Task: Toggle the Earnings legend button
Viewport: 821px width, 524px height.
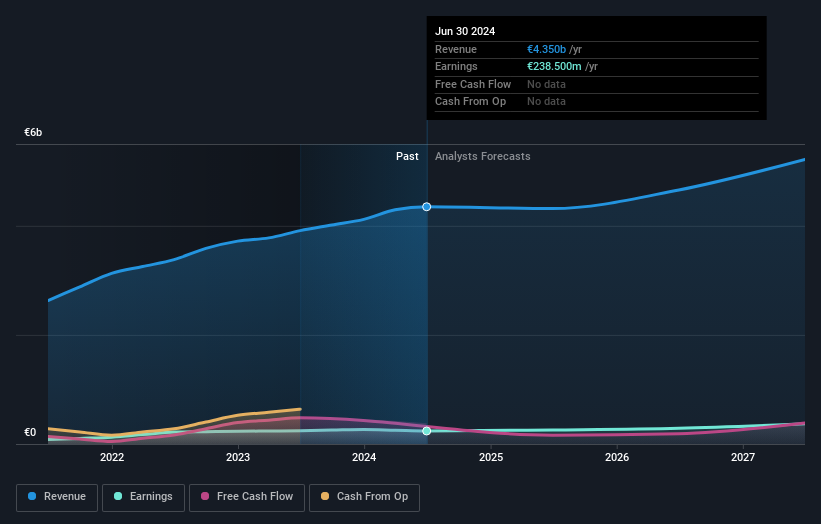Action: (x=143, y=497)
